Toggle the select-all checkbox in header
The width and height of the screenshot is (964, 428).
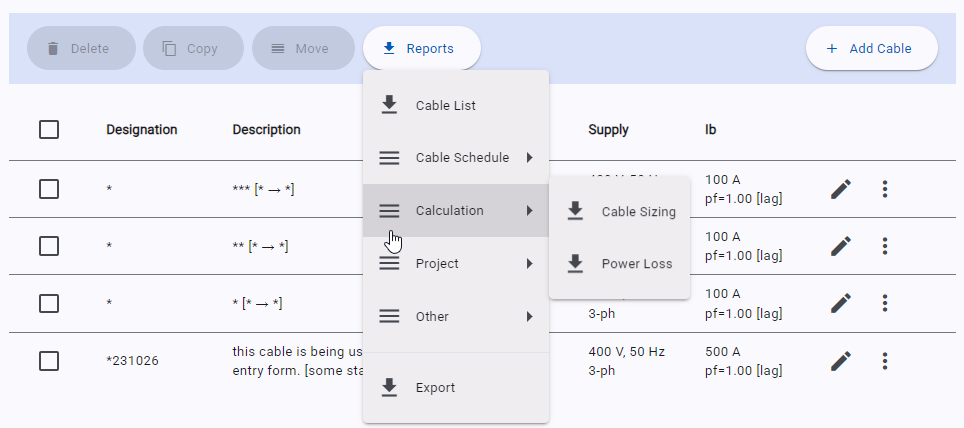click(49, 130)
